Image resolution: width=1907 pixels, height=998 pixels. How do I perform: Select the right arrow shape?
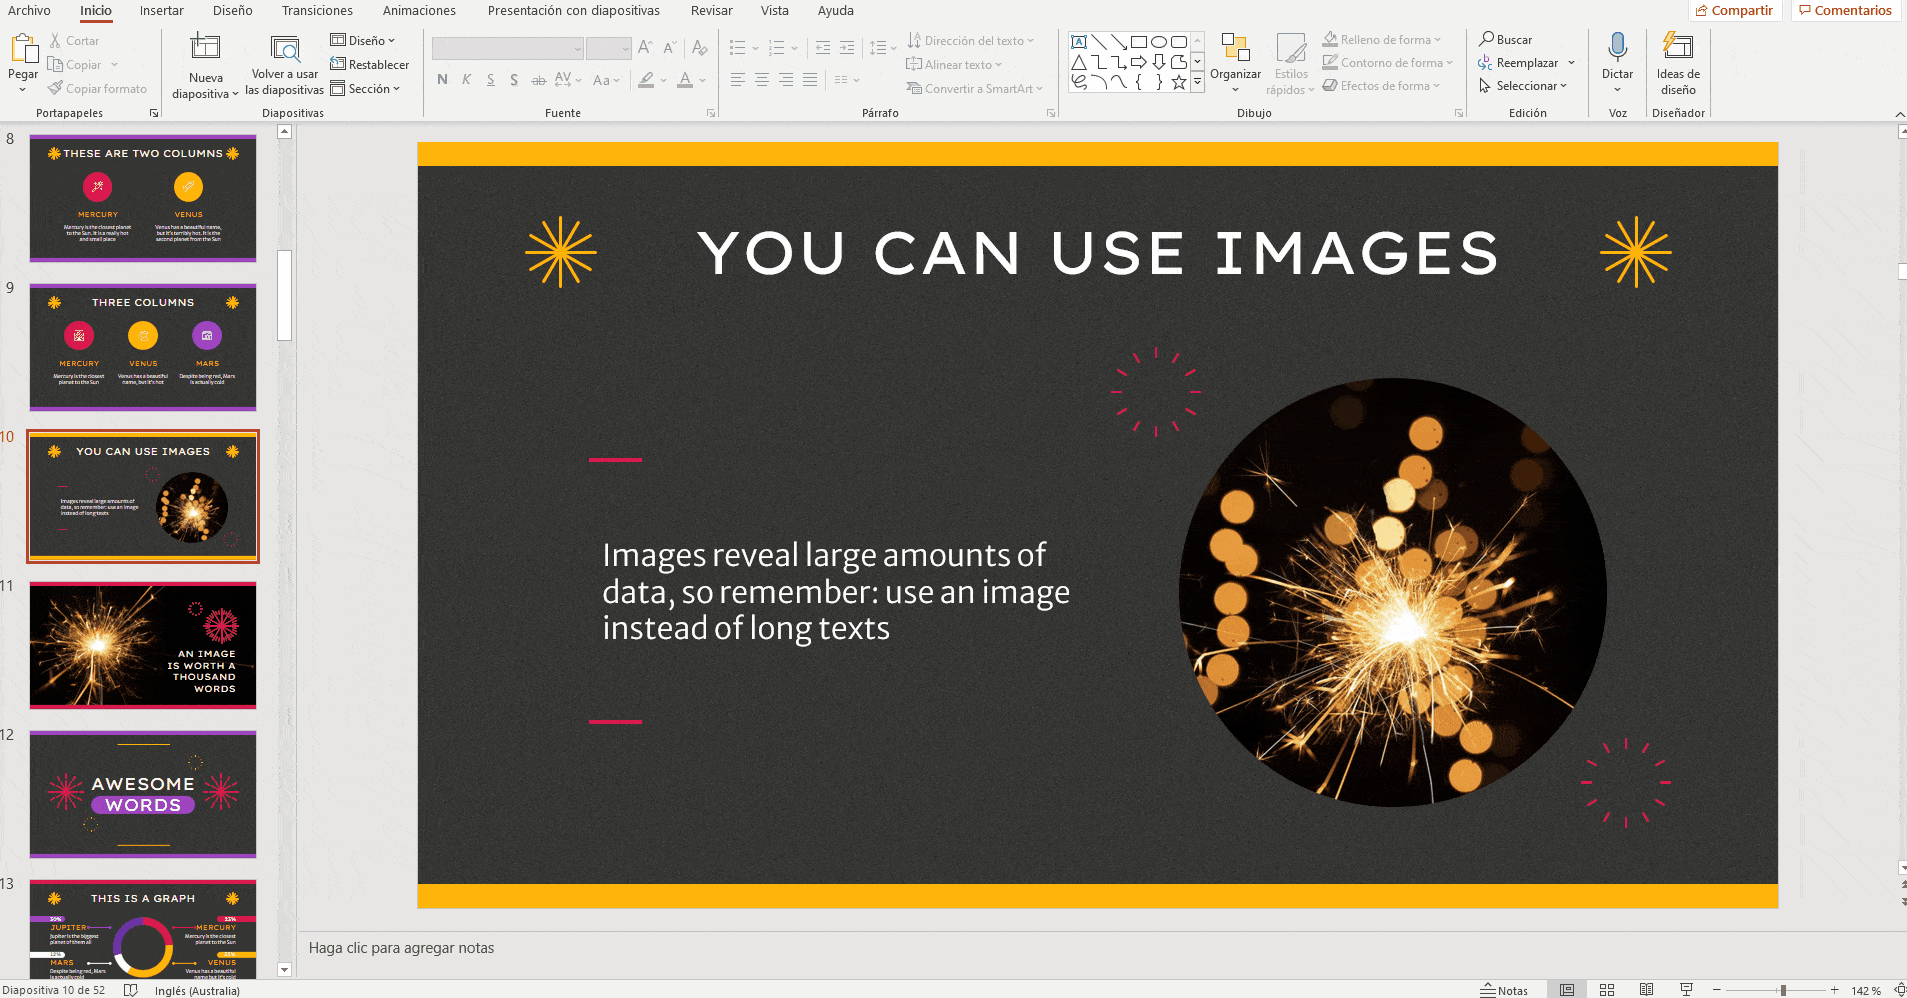click(x=1139, y=62)
